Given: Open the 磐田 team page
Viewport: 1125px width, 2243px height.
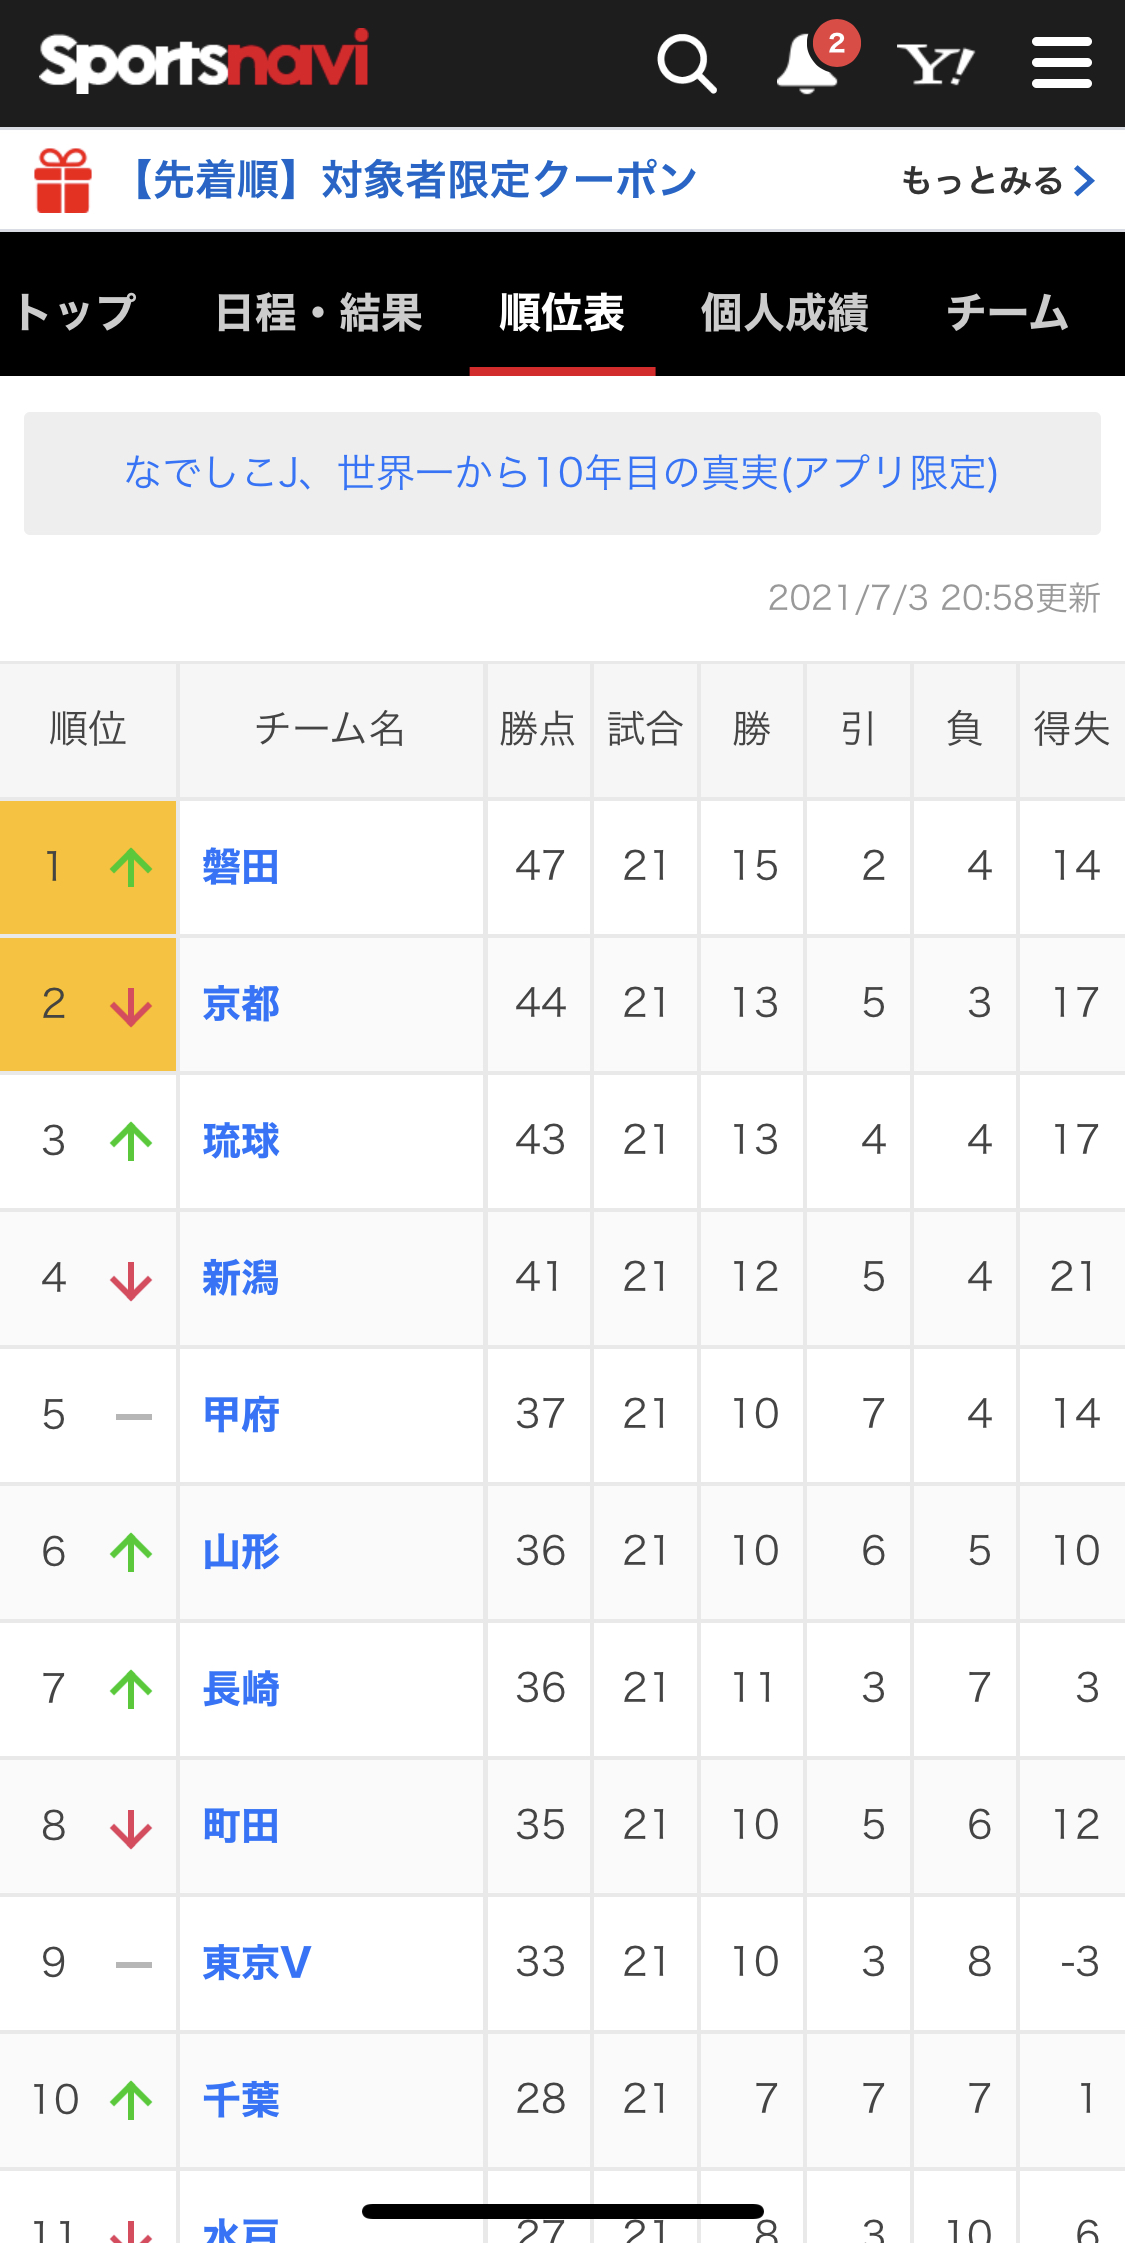Looking at the screenshot, I should pos(241,867).
